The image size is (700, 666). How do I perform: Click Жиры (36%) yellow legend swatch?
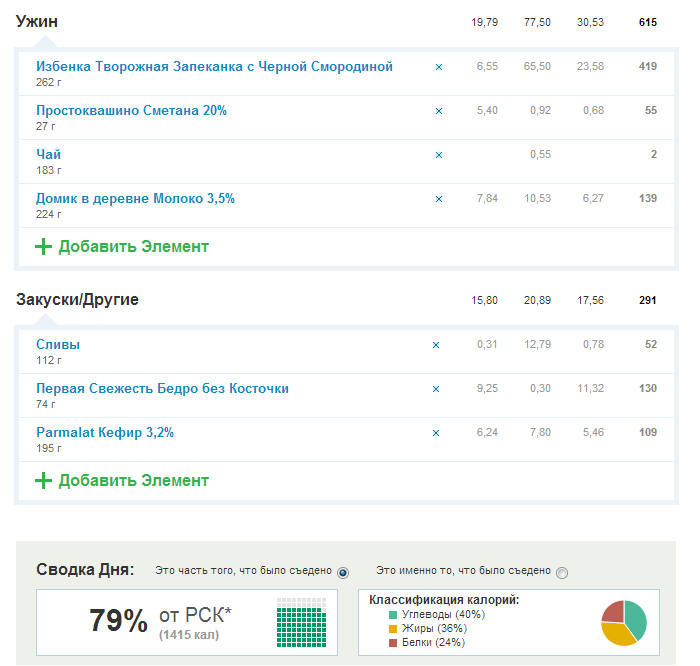pyautogui.click(x=393, y=629)
